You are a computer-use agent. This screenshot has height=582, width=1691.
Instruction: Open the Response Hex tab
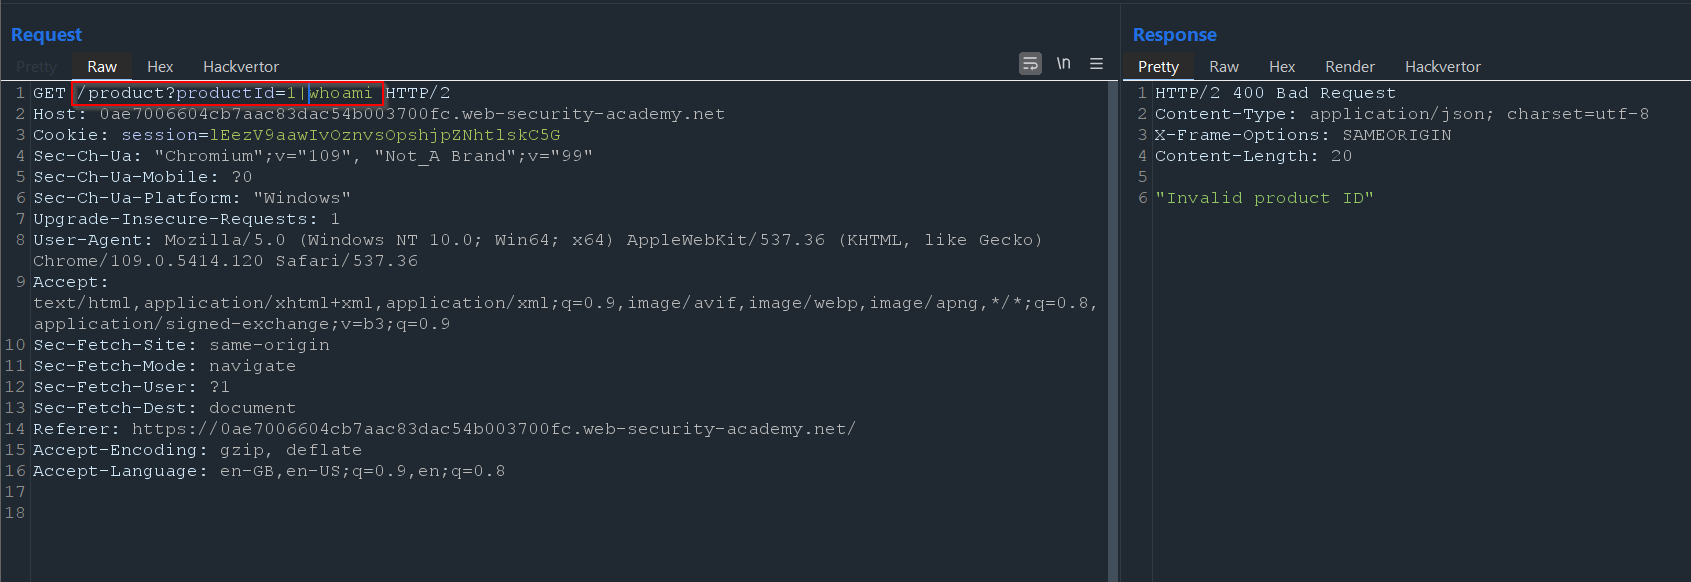[x=1282, y=67]
